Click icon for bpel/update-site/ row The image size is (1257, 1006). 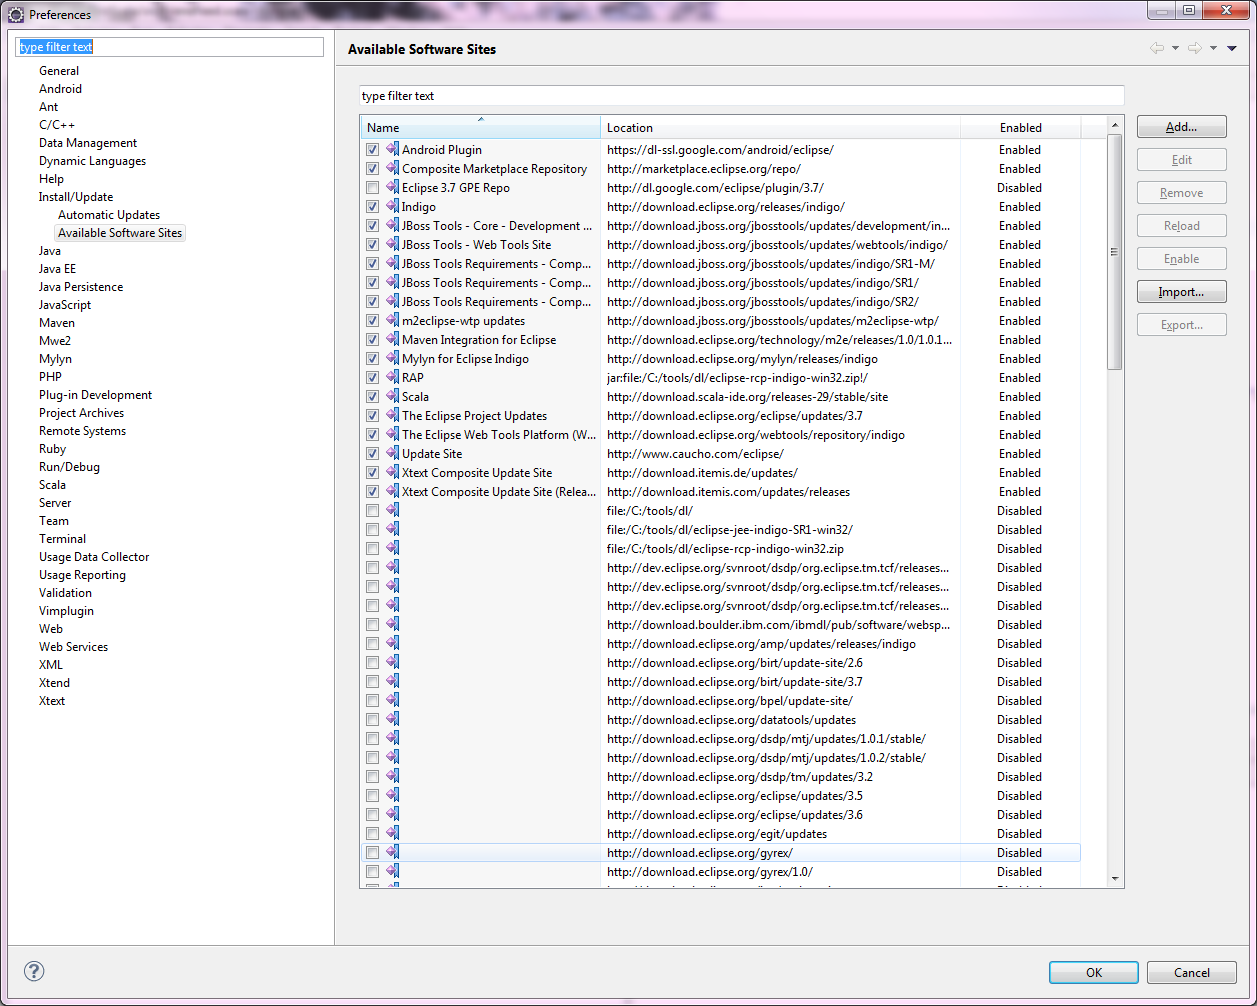pos(392,700)
